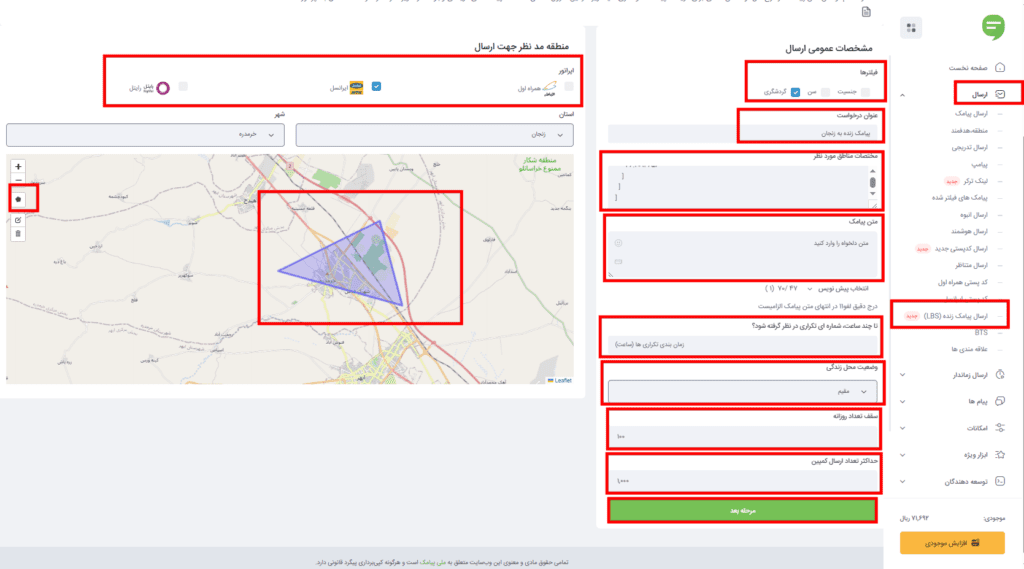Click the card icon in message box
The width and height of the screenshot is (1024, 569).
tap(618, 261)
